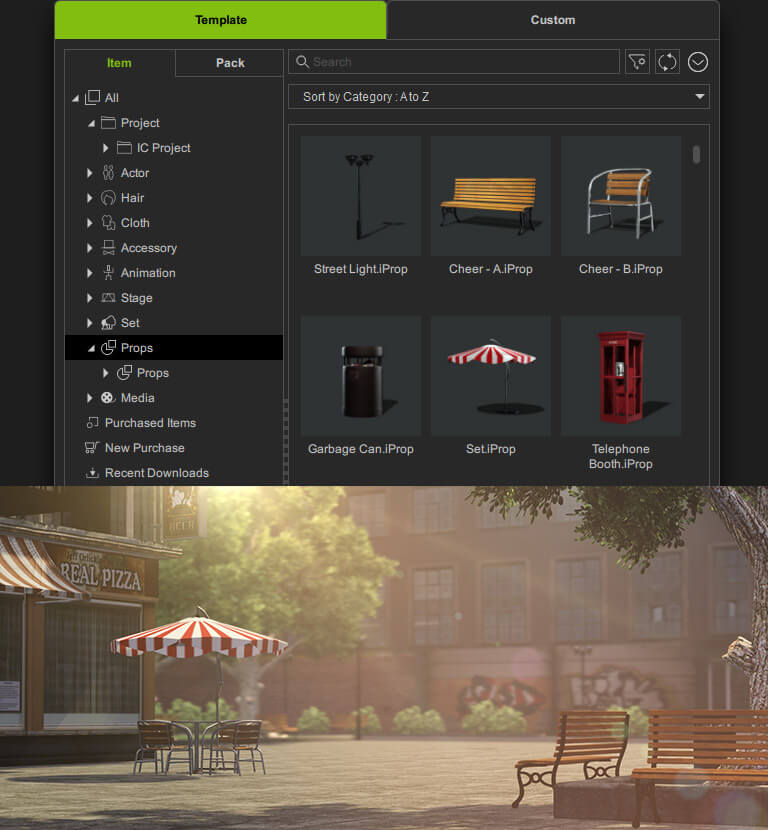Click the highlighted Props shapes icon
The width and height of the screenshot is (768, 830).
tap(109, 348)
